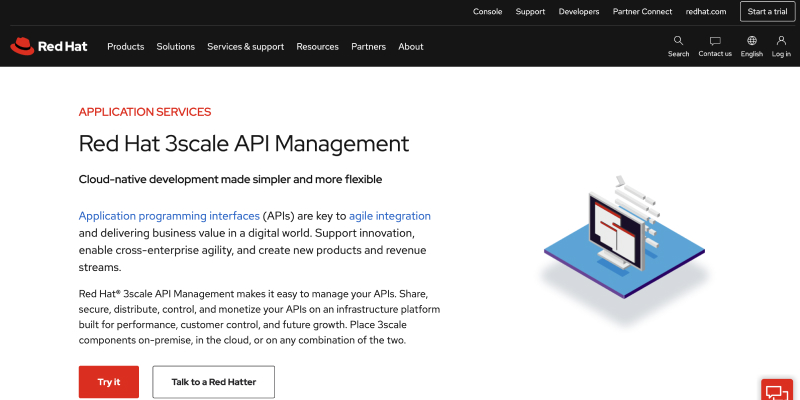
Task: Click Talk to a Red Hatter button
Action: [x=213, y=382]
